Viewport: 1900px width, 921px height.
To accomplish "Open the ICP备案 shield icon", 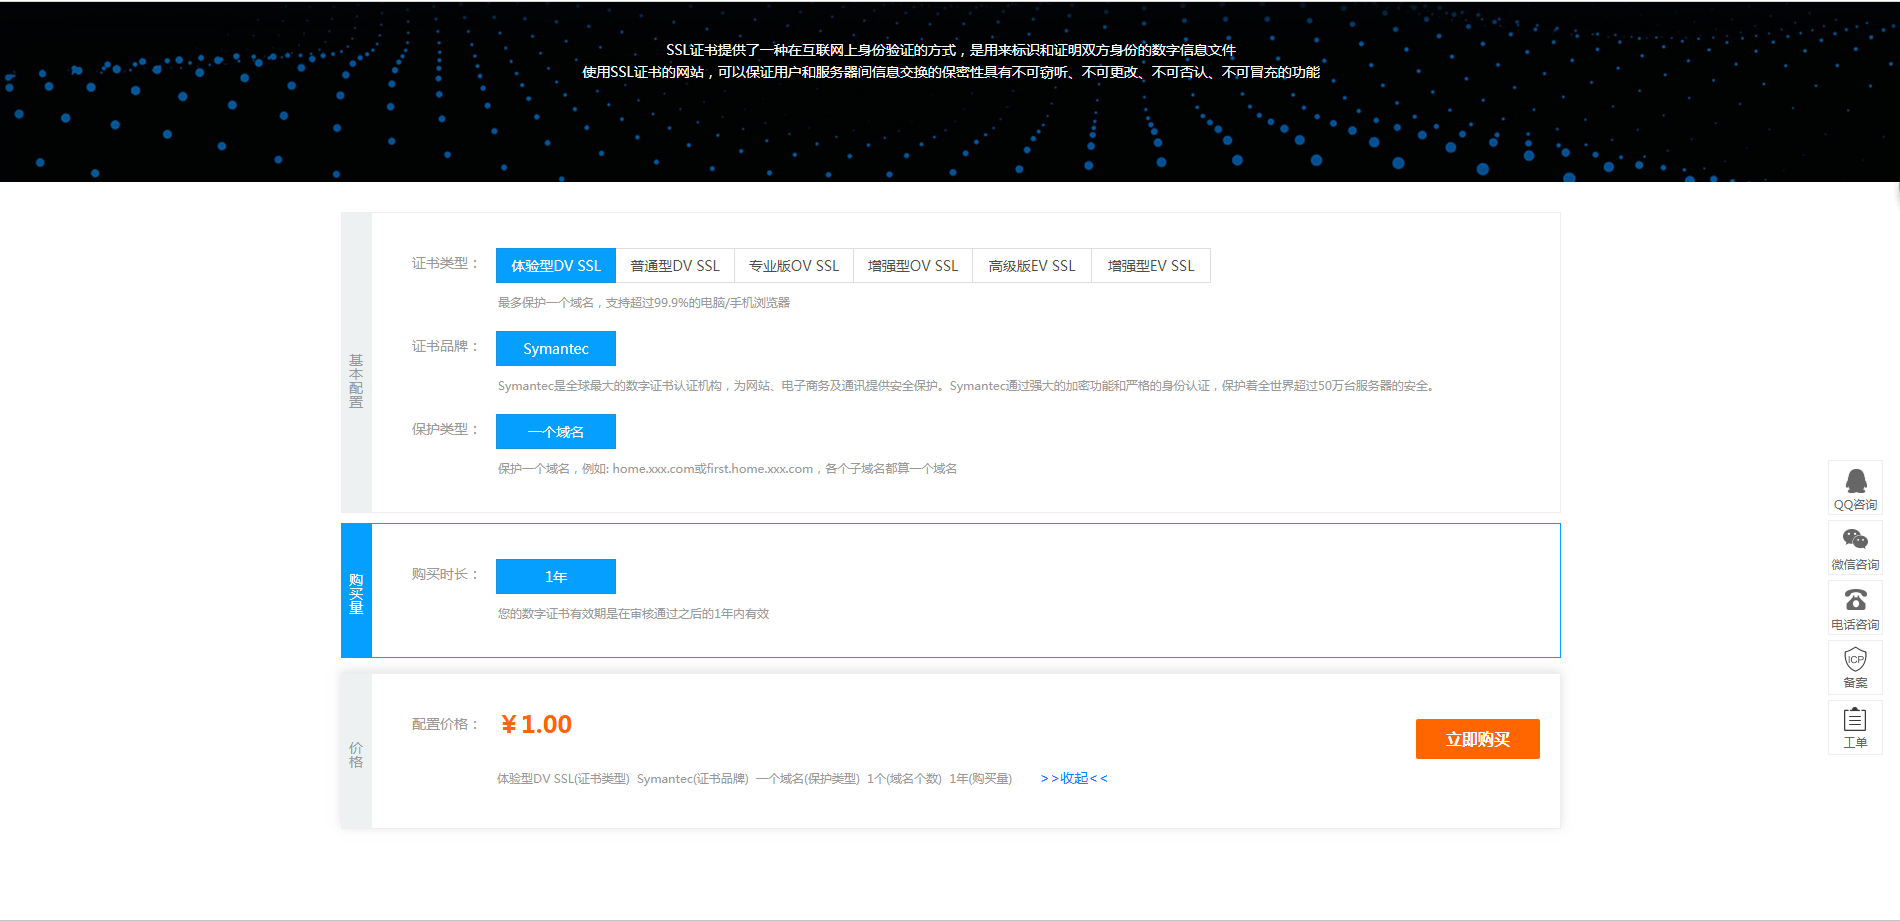I will tap(1856, 668).
